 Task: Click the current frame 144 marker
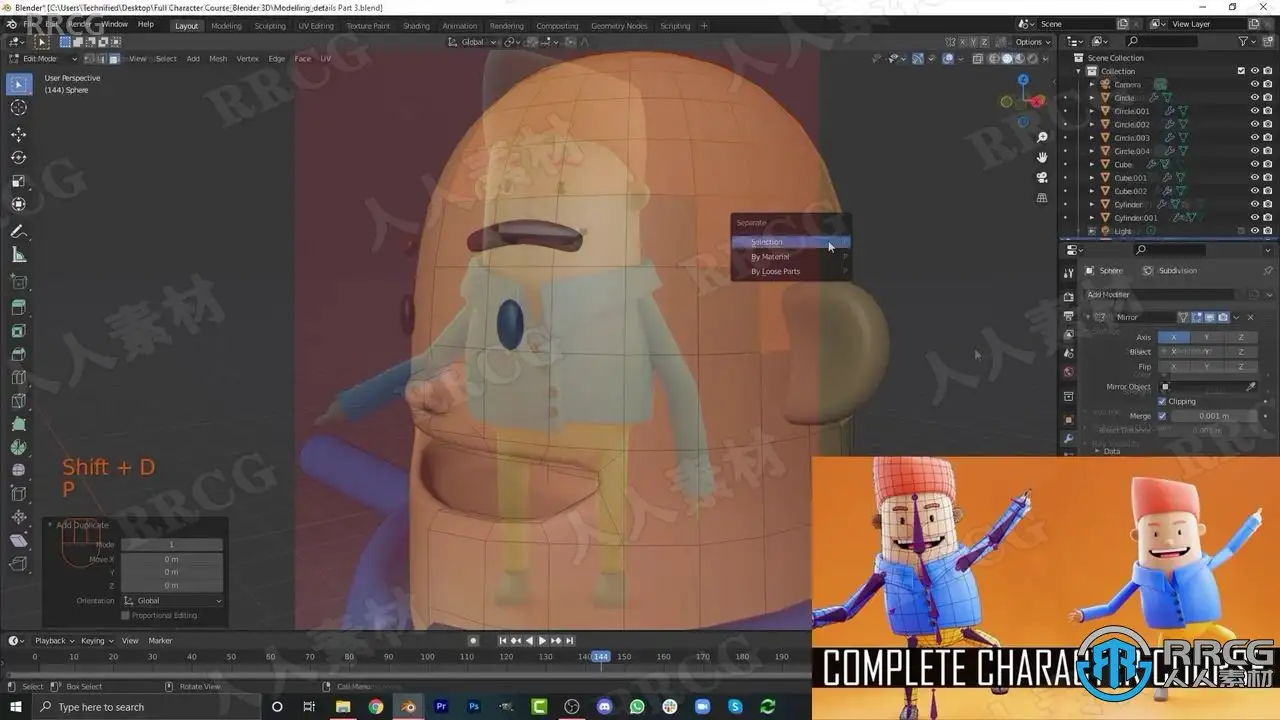coord(600,656)
